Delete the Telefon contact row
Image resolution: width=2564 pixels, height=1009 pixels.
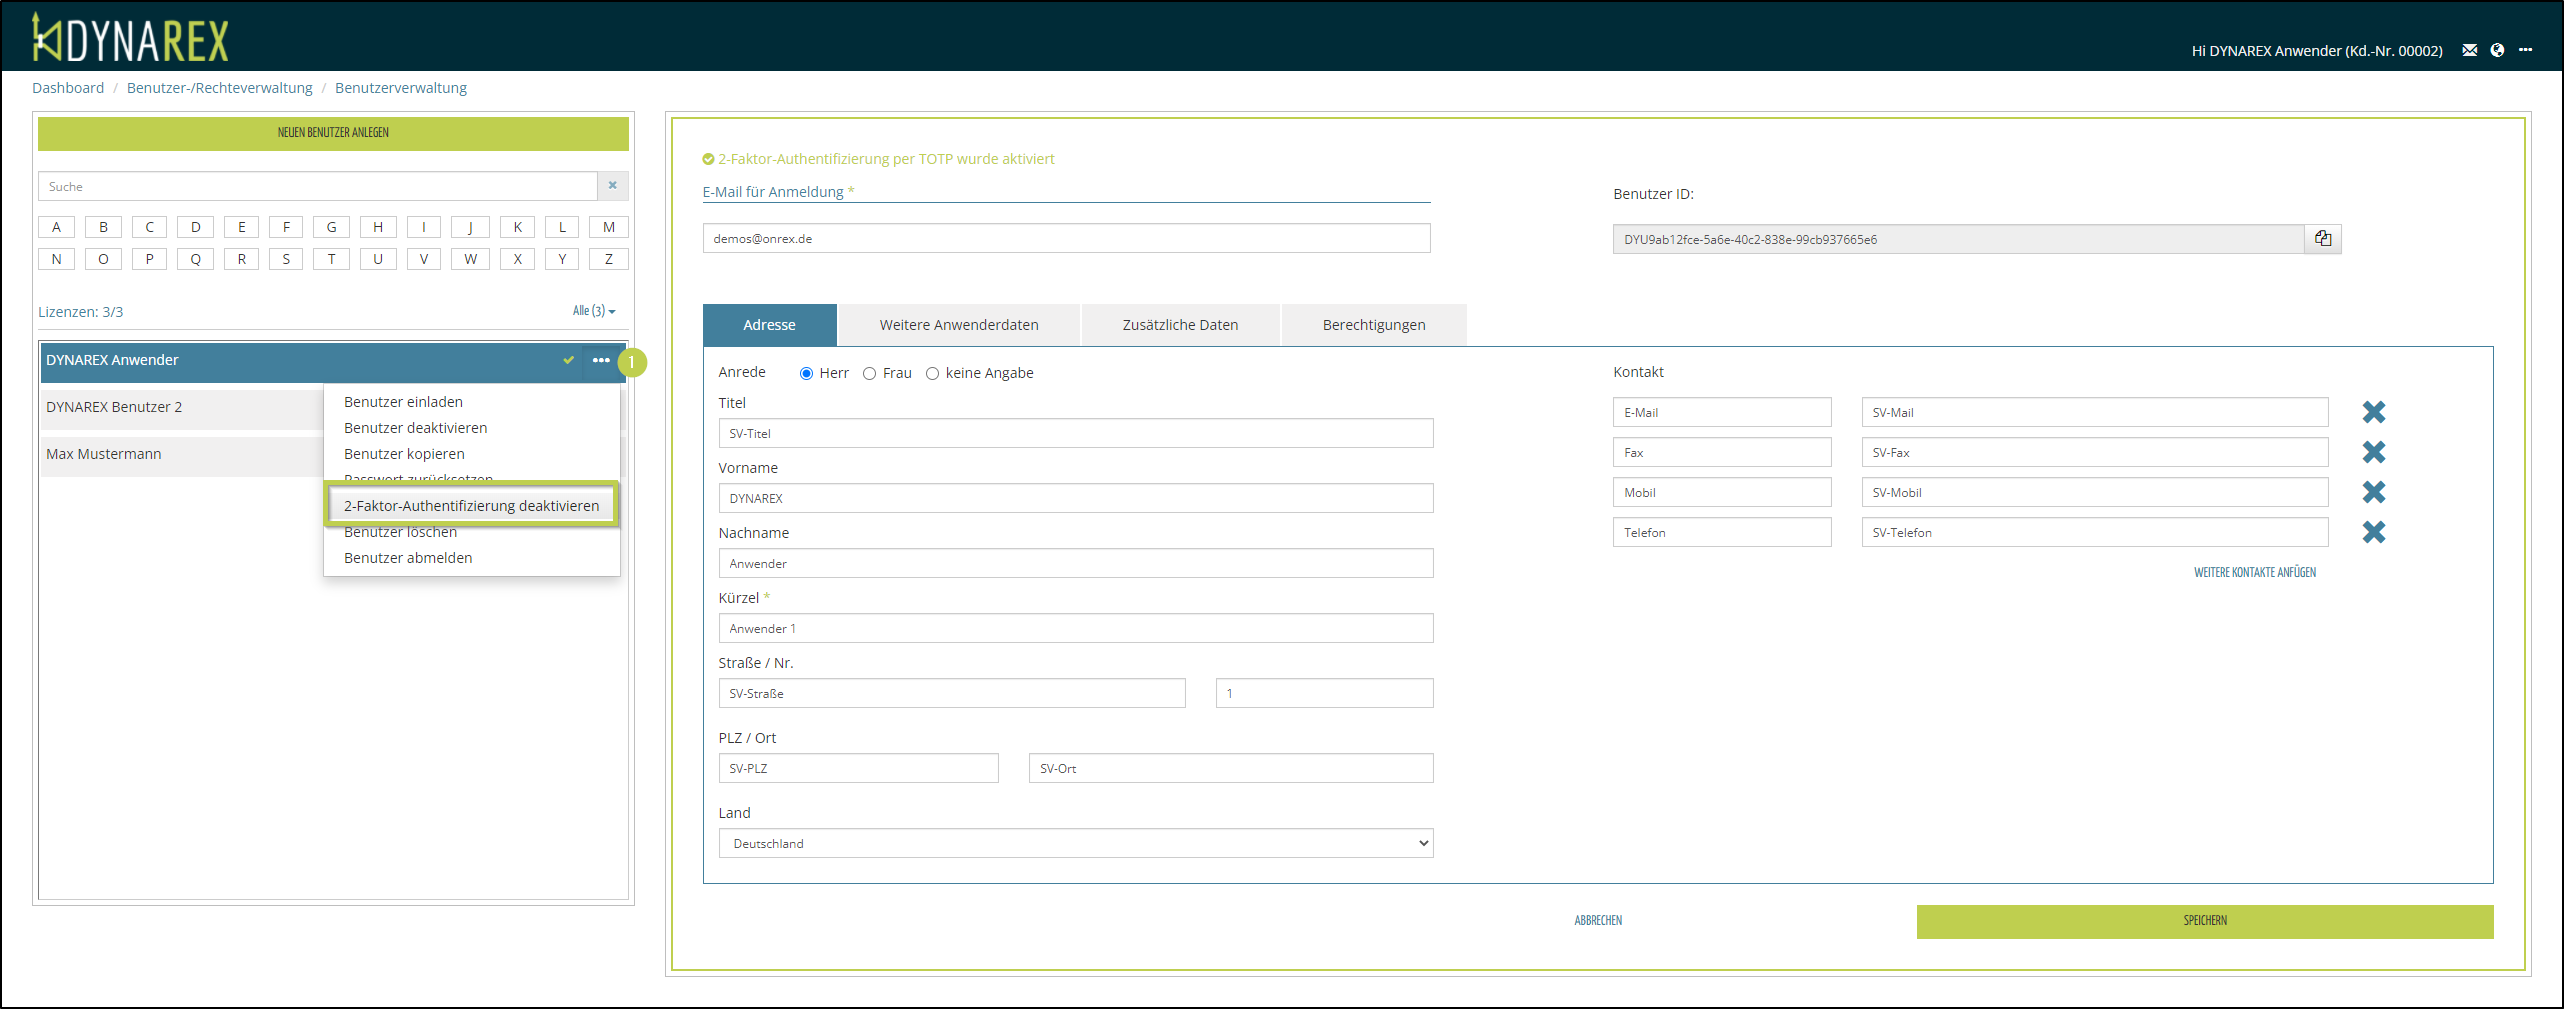[x=2373, y=532]
